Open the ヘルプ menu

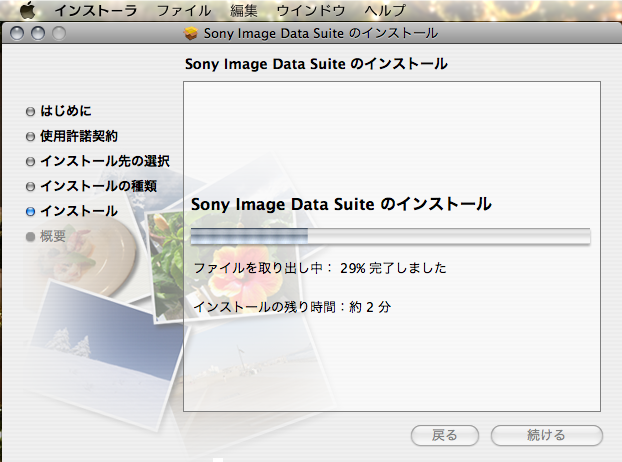tap(385, 11)
